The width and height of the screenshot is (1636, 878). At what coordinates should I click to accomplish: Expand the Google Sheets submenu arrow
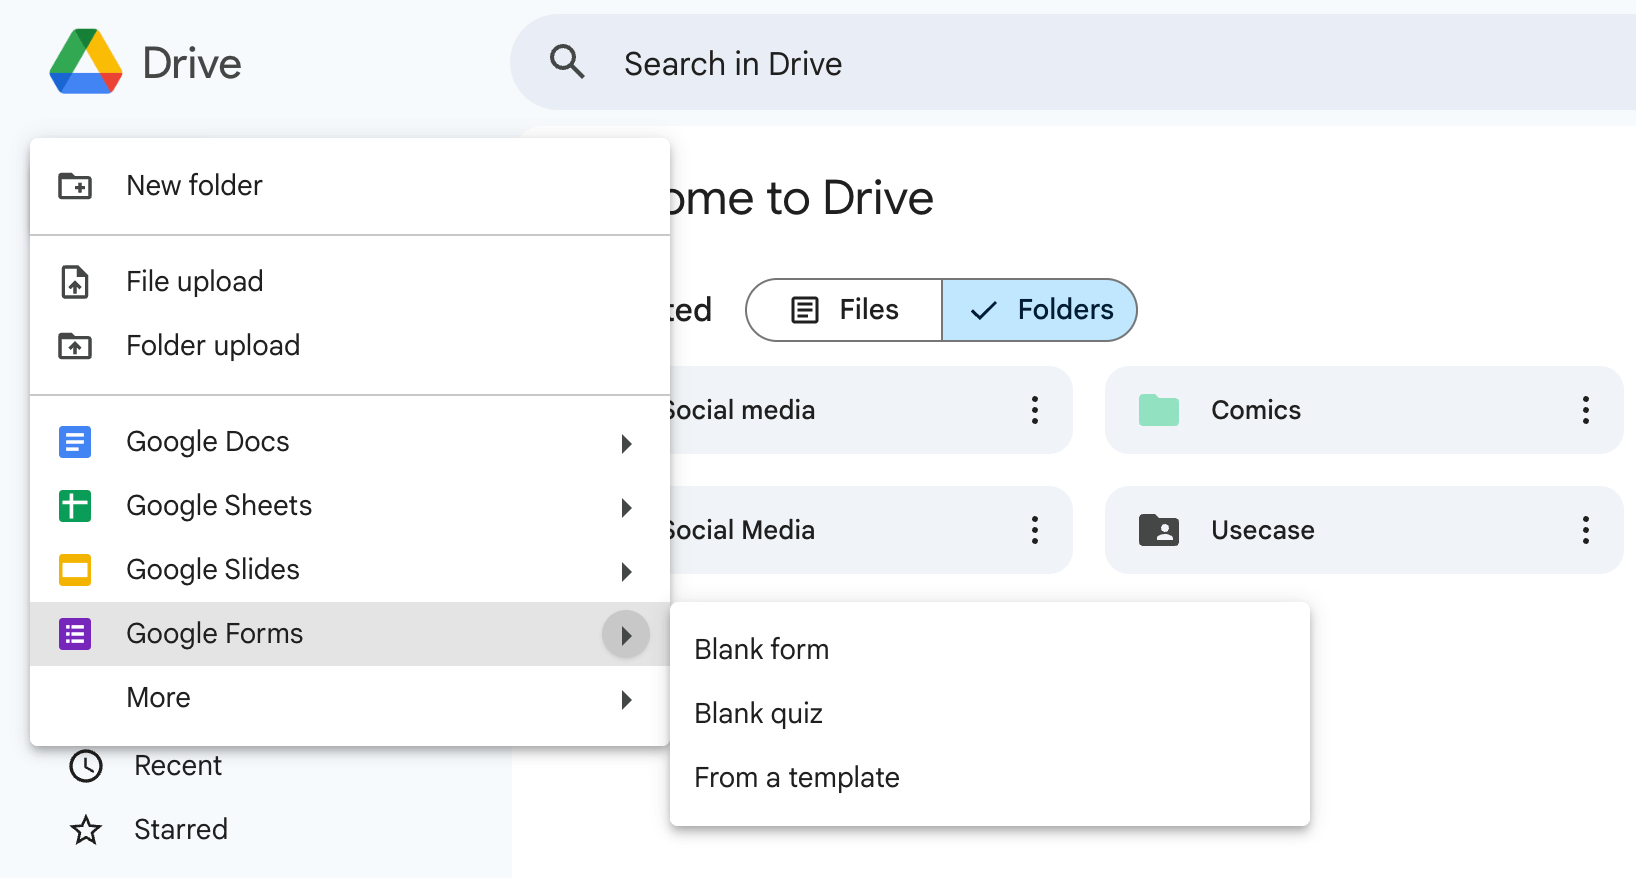pyautogui.click(x=626, y=507)
